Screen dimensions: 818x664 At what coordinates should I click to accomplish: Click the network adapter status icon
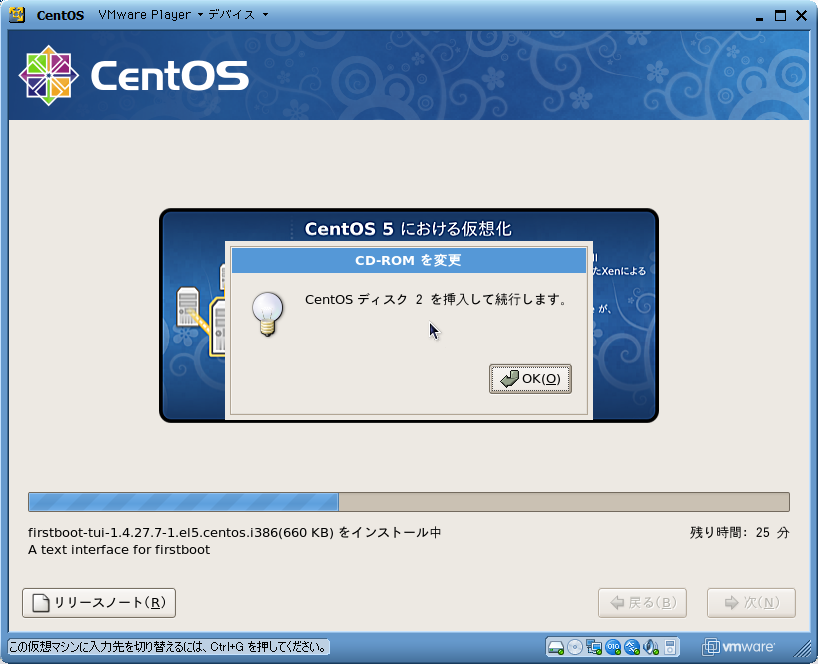[x=594, y=647]
